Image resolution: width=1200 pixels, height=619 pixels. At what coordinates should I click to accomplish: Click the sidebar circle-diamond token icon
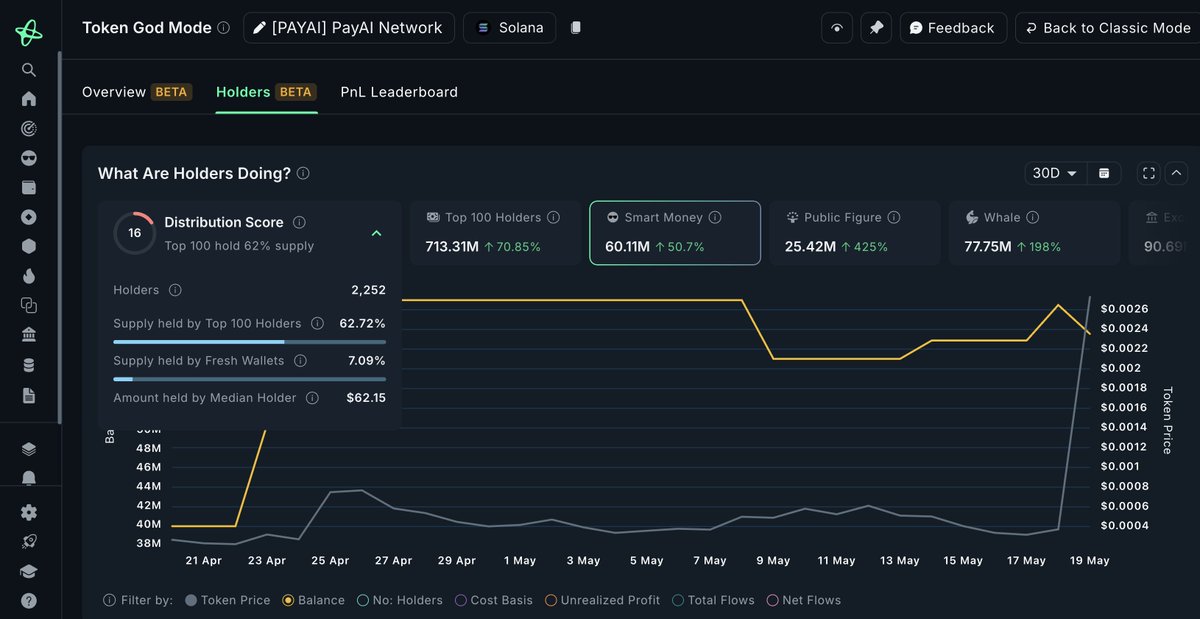[x=29, y=217]
